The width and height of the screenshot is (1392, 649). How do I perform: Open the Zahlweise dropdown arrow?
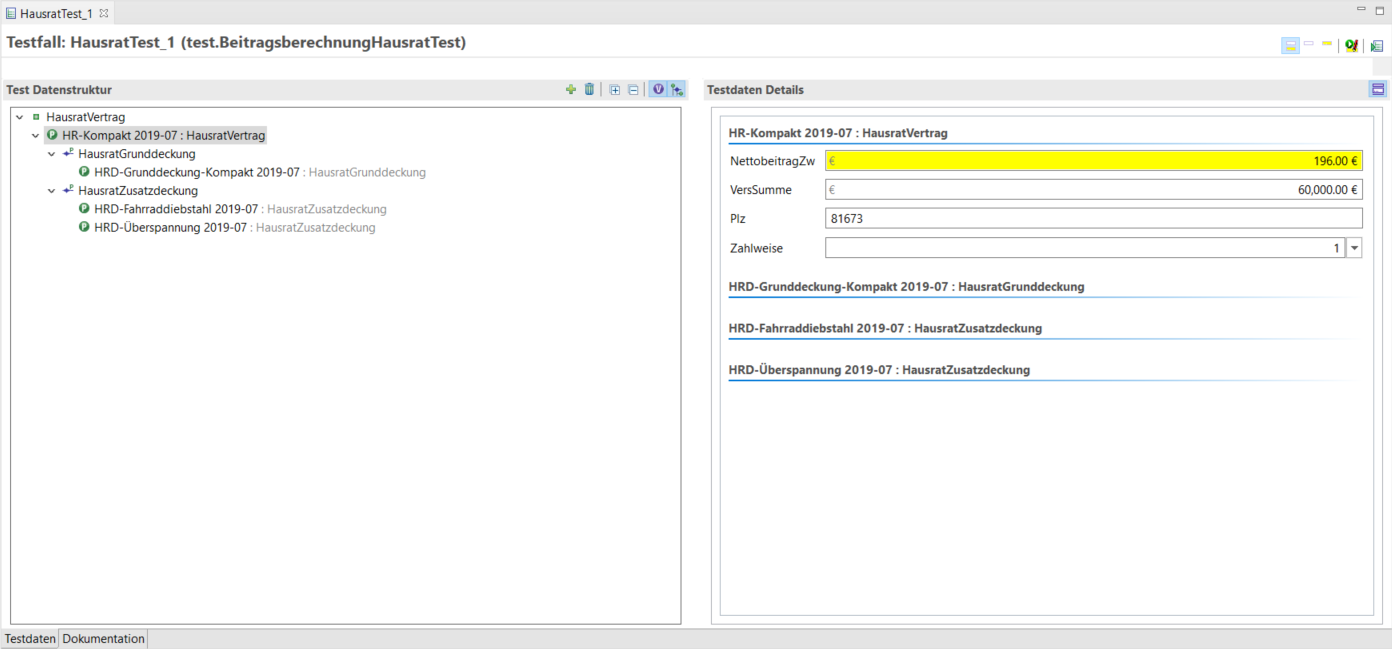click(x=1354, y=248)
